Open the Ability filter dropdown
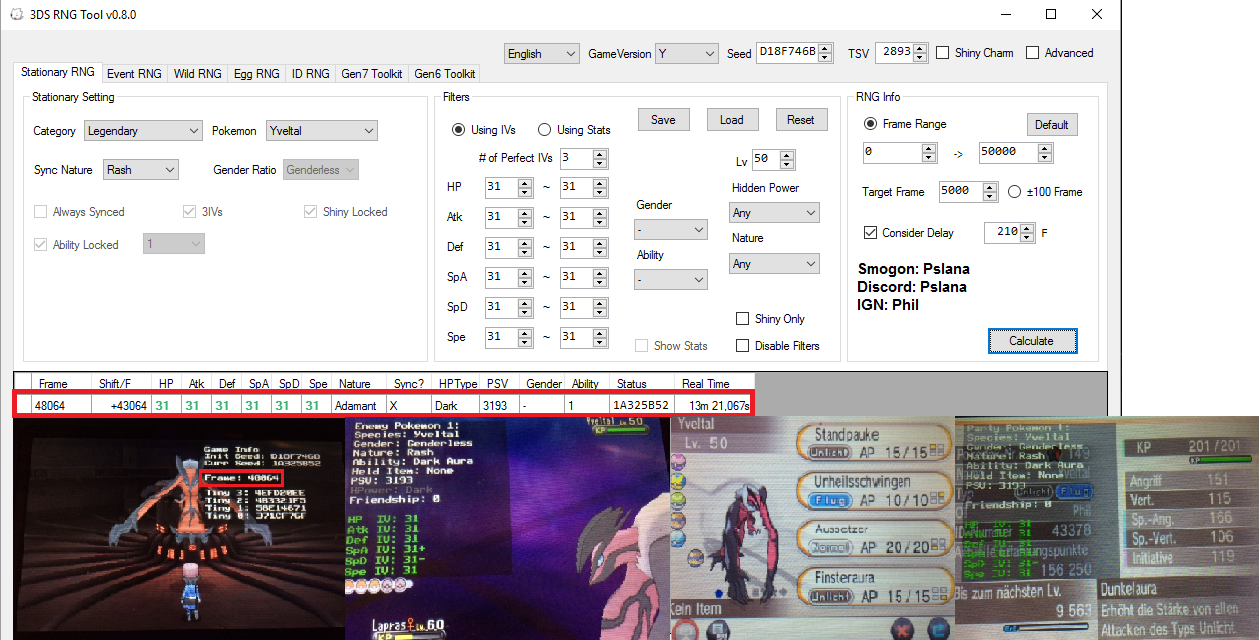This screenshot has height=640, width=1260. tap(671, 280)
